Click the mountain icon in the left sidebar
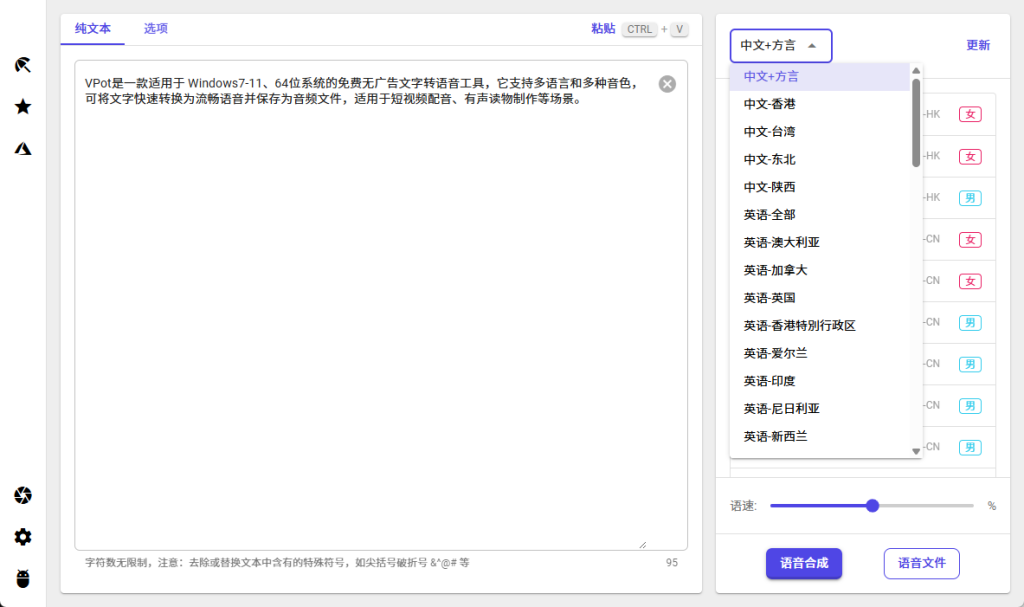The height and width of the screenshot is (607, 1024). point(22,148)
